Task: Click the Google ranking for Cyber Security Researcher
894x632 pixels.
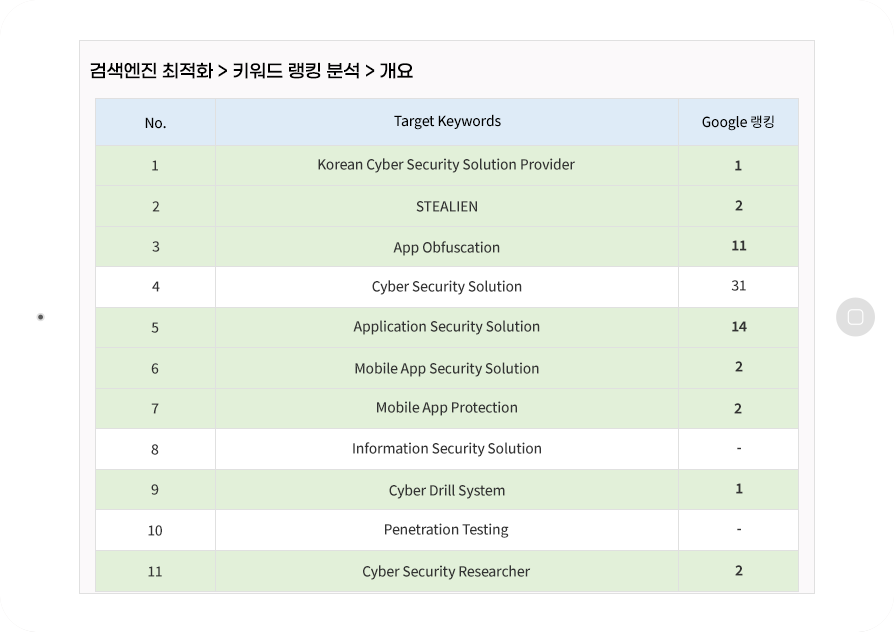Action: point(738,571)
